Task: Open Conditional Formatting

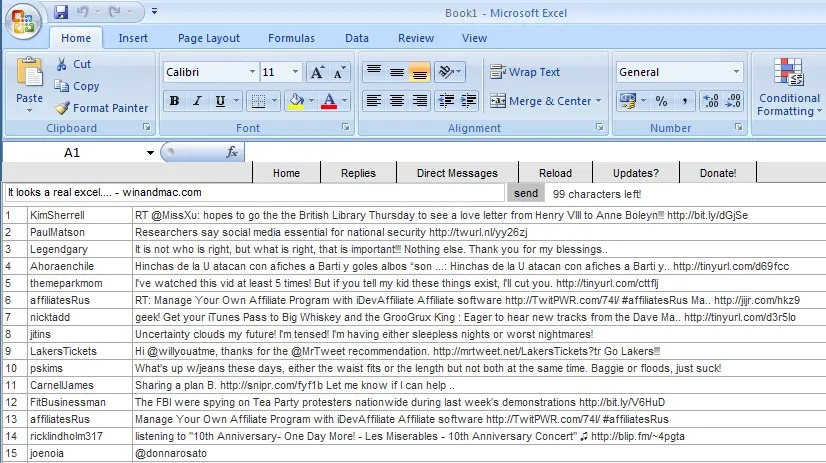Action: (x=789, y=87)
